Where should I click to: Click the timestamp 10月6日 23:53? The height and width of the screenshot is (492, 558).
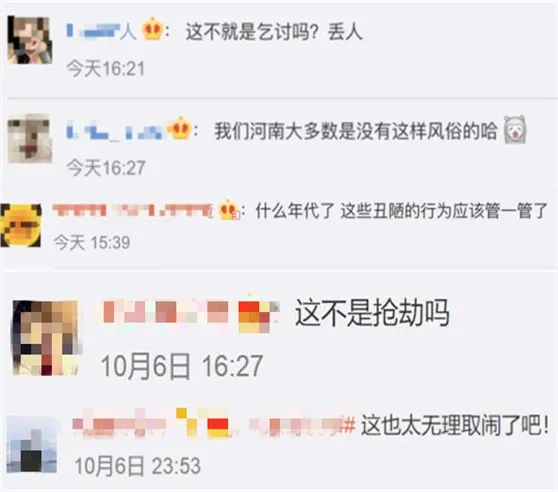137,466
